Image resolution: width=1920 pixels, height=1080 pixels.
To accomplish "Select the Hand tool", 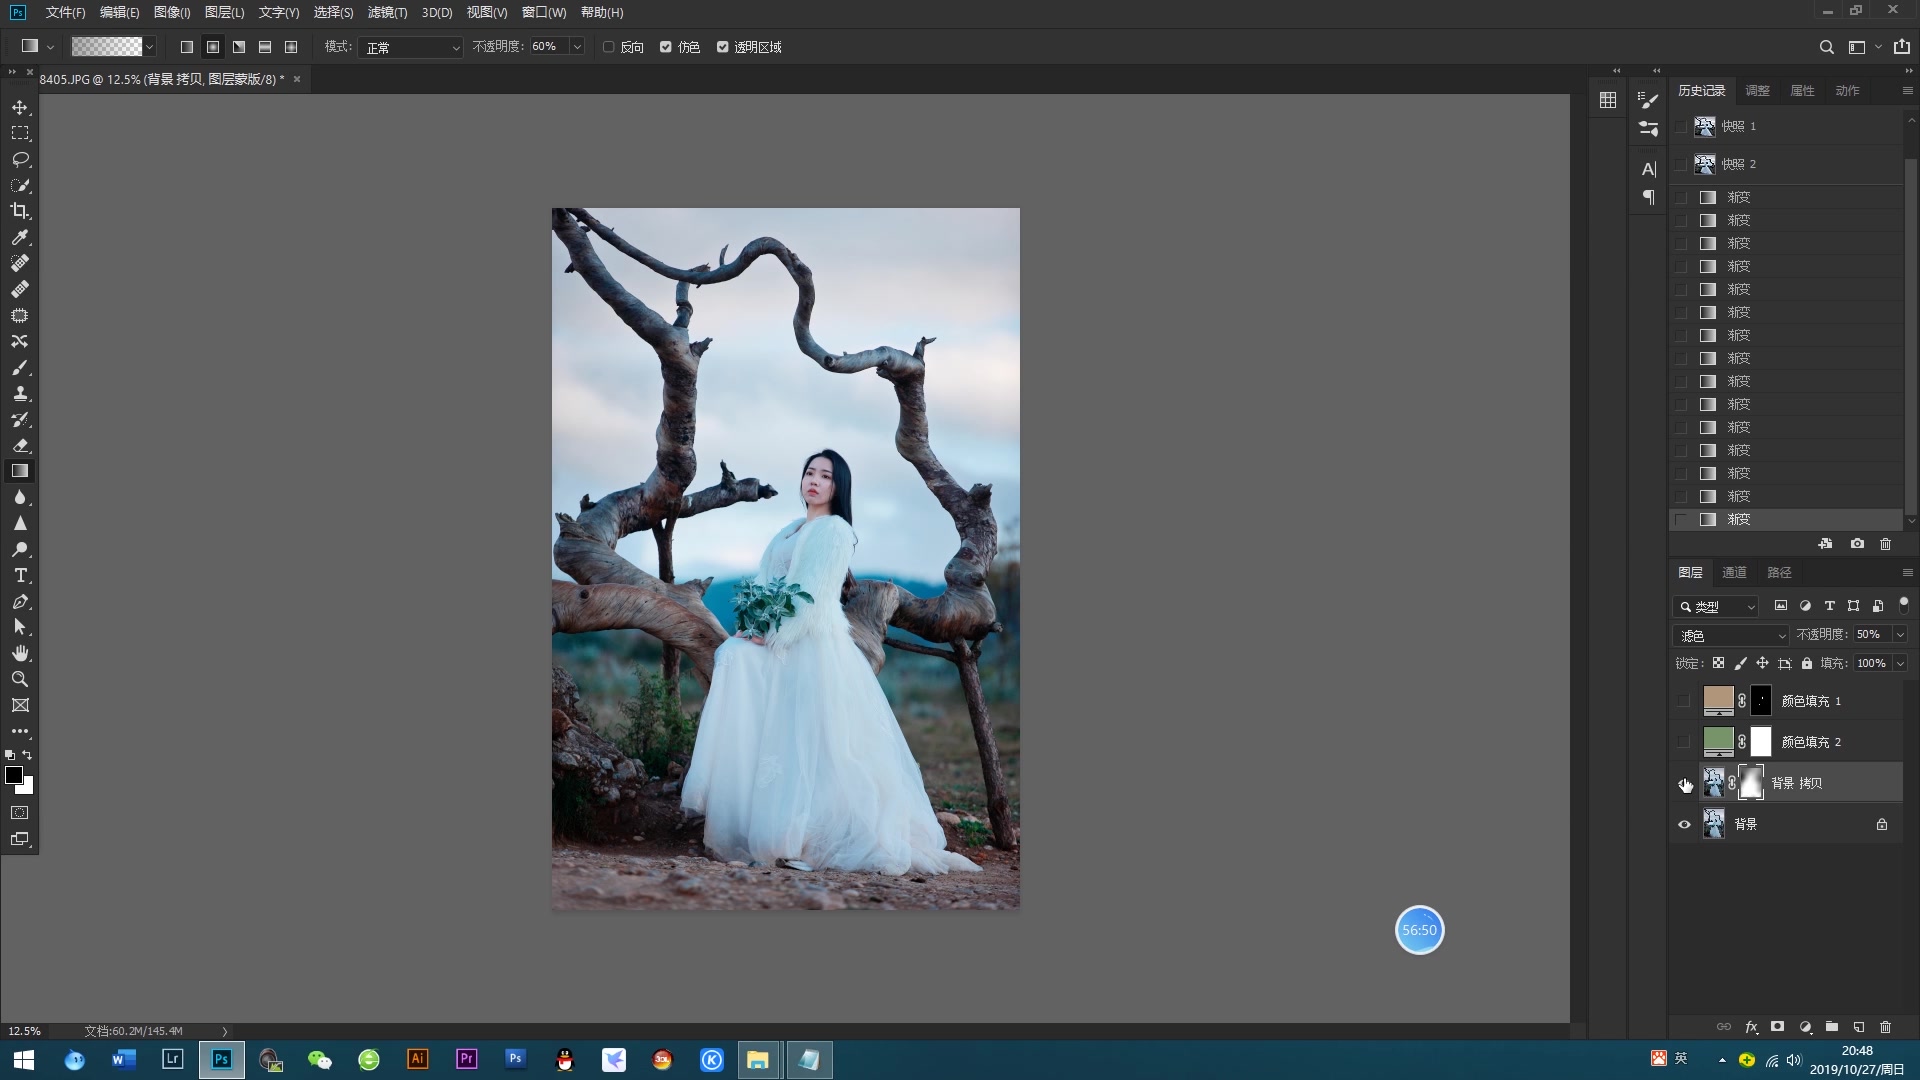I will tap(20, 653).
